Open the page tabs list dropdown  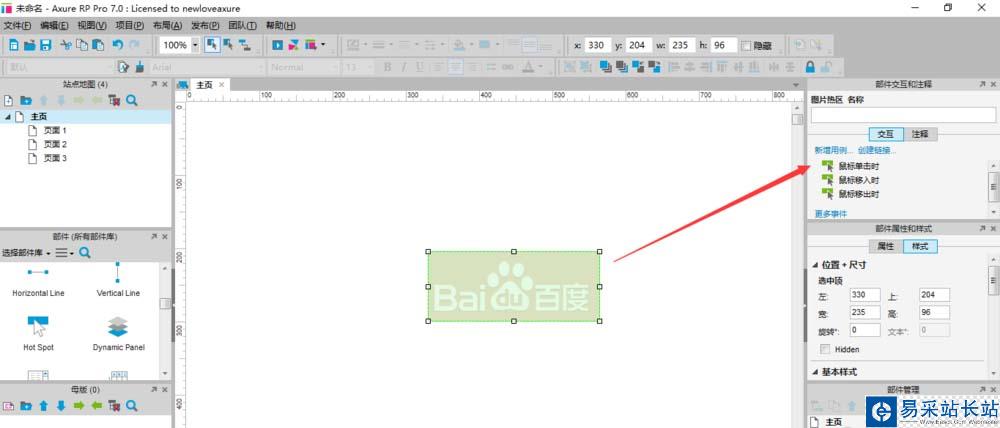pyautogui.click(x=795, y=85)
